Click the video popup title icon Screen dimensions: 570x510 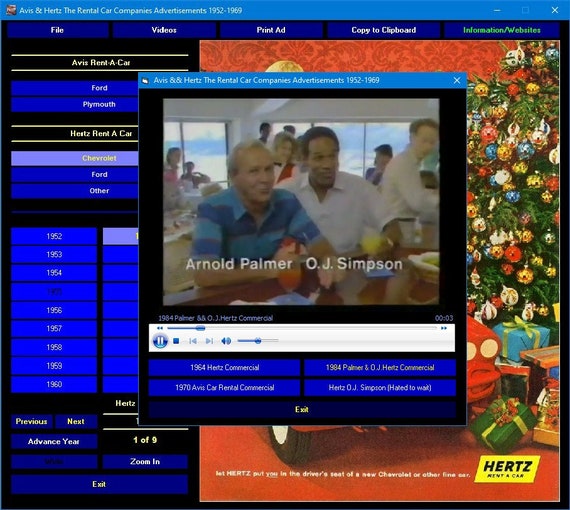[x=145, y=80]
